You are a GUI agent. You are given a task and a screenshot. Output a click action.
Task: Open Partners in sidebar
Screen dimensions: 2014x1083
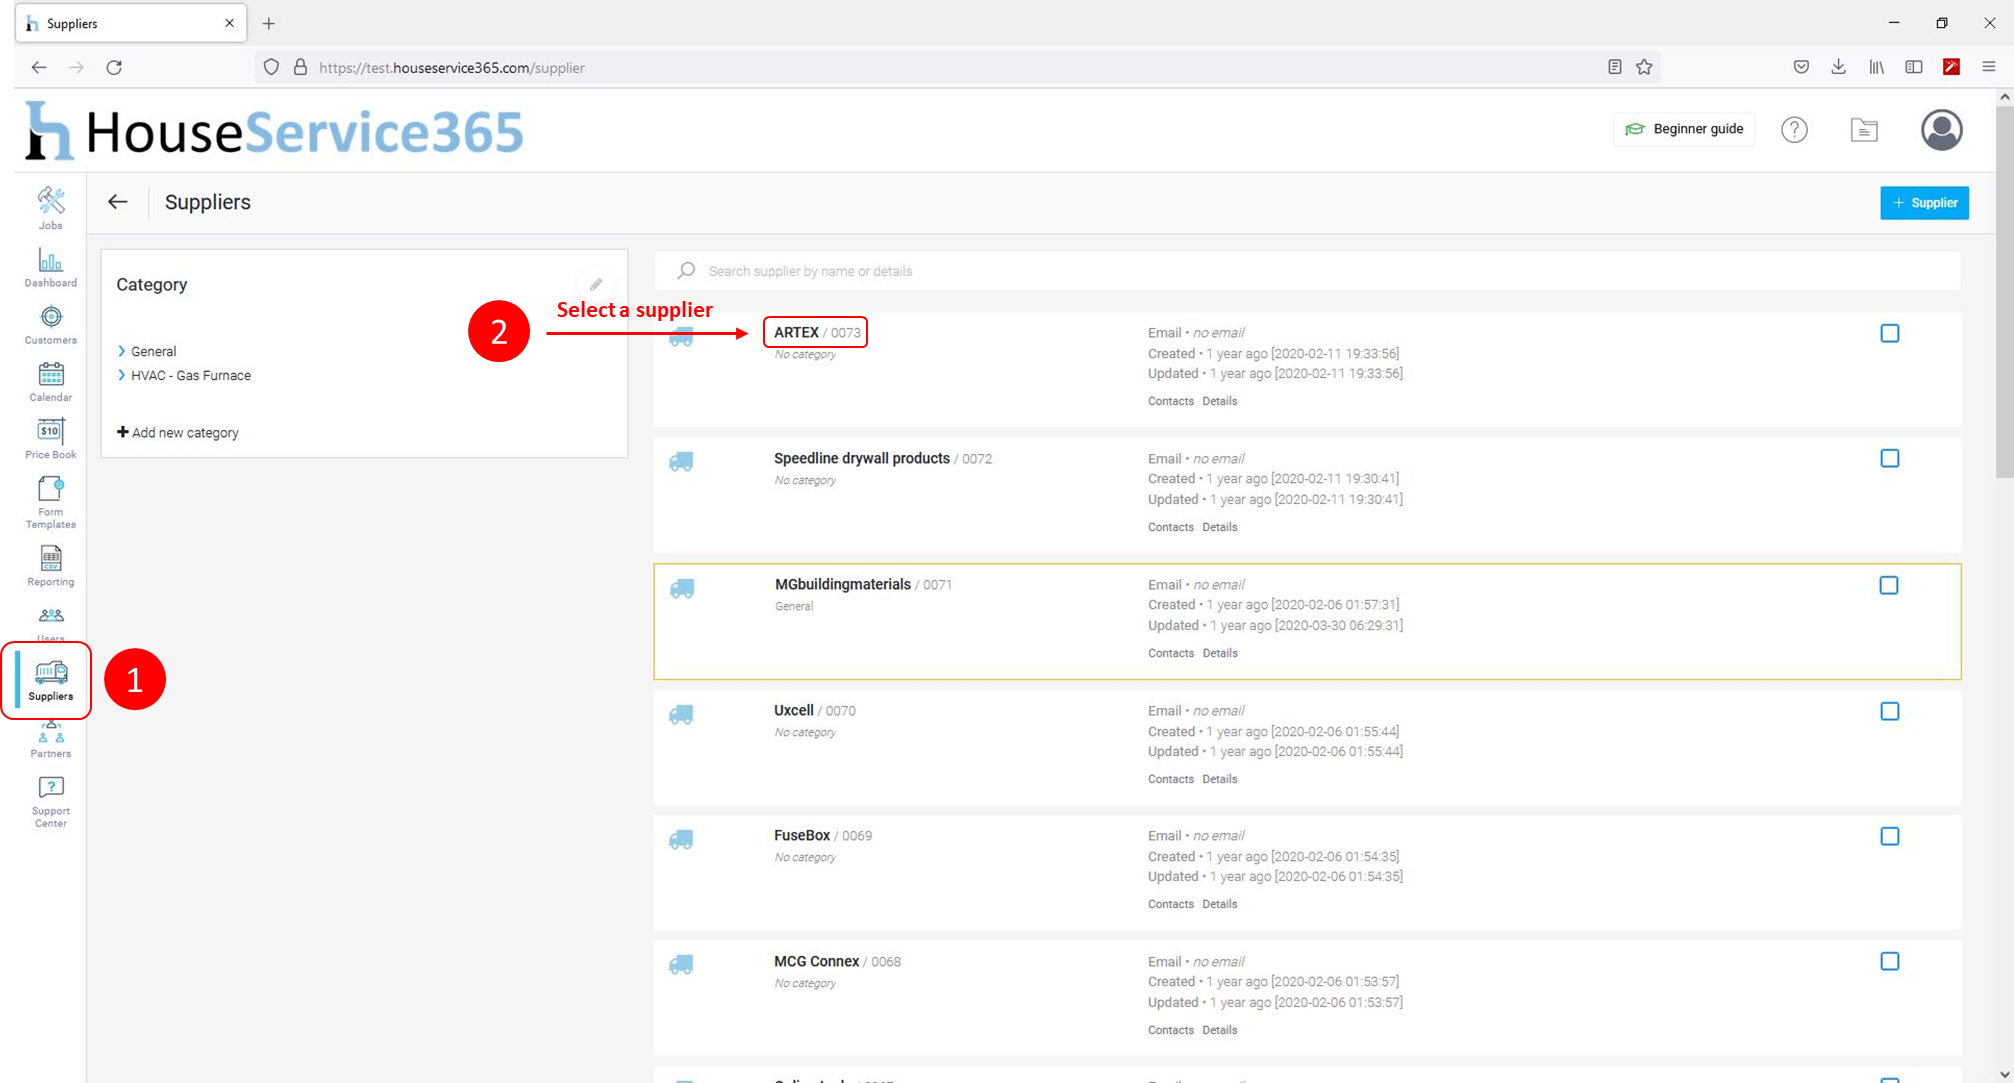50,740
